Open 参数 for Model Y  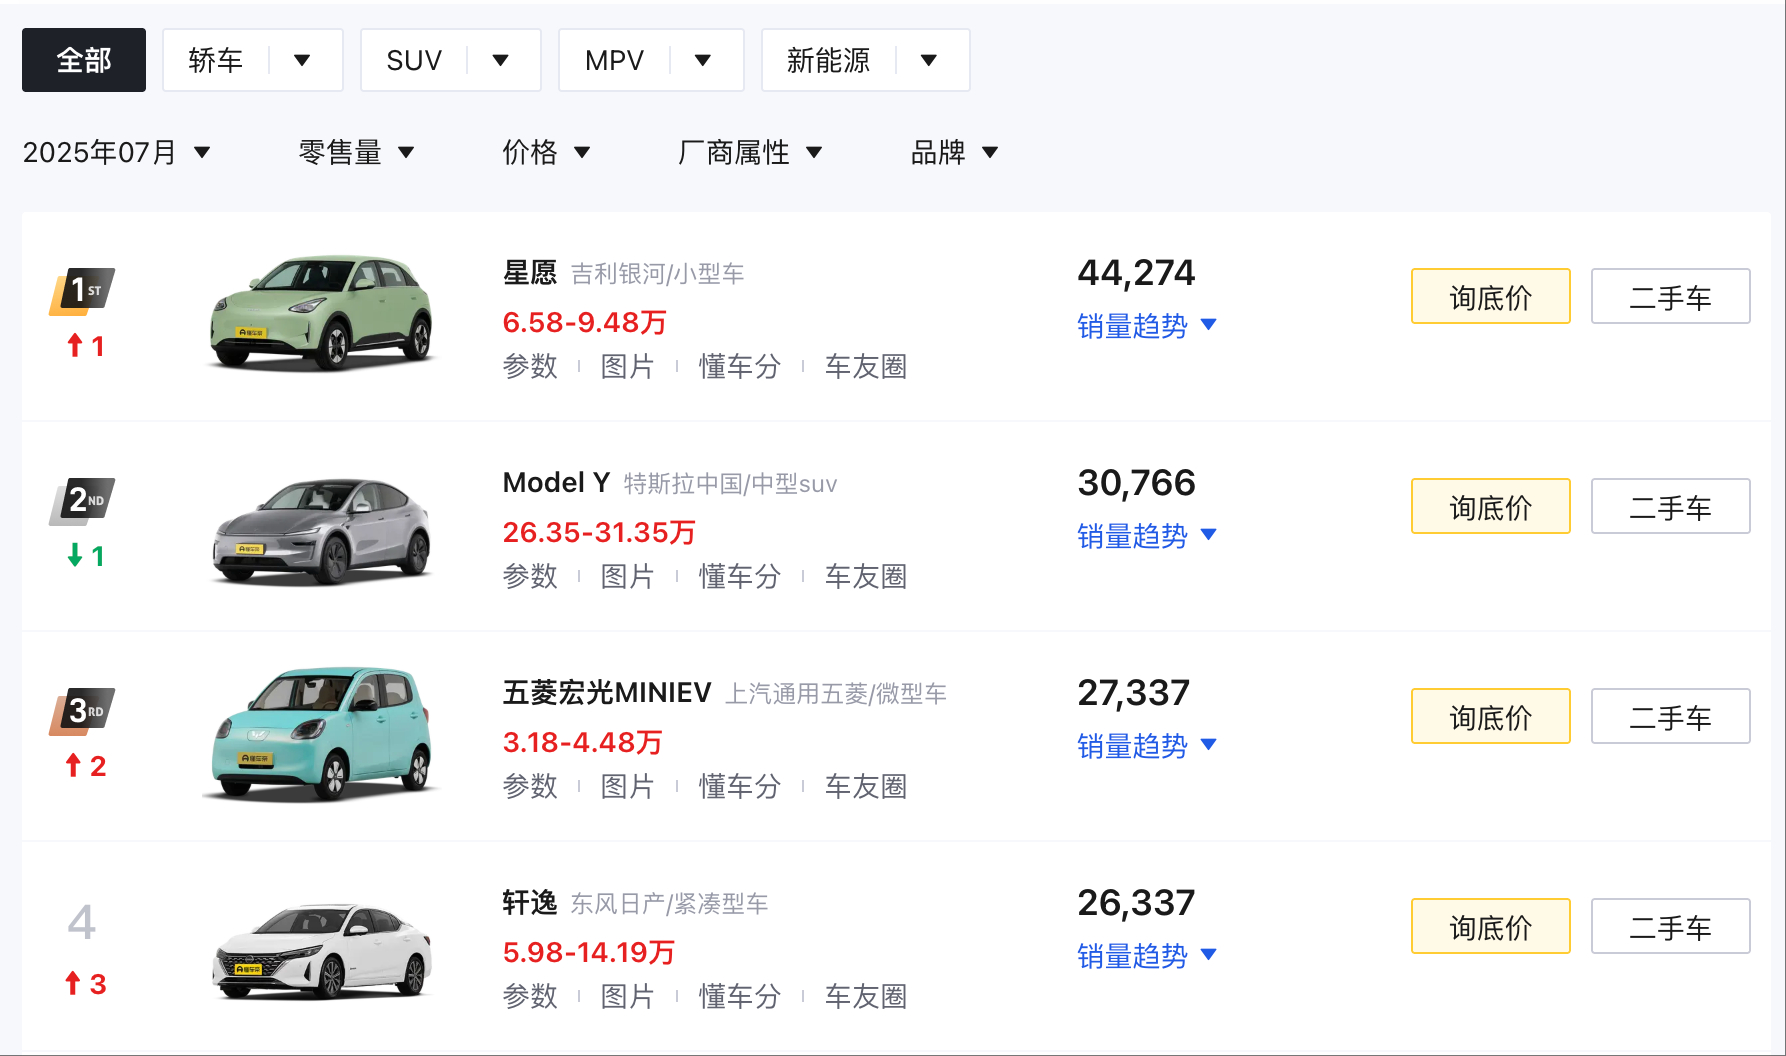[530, 576]
